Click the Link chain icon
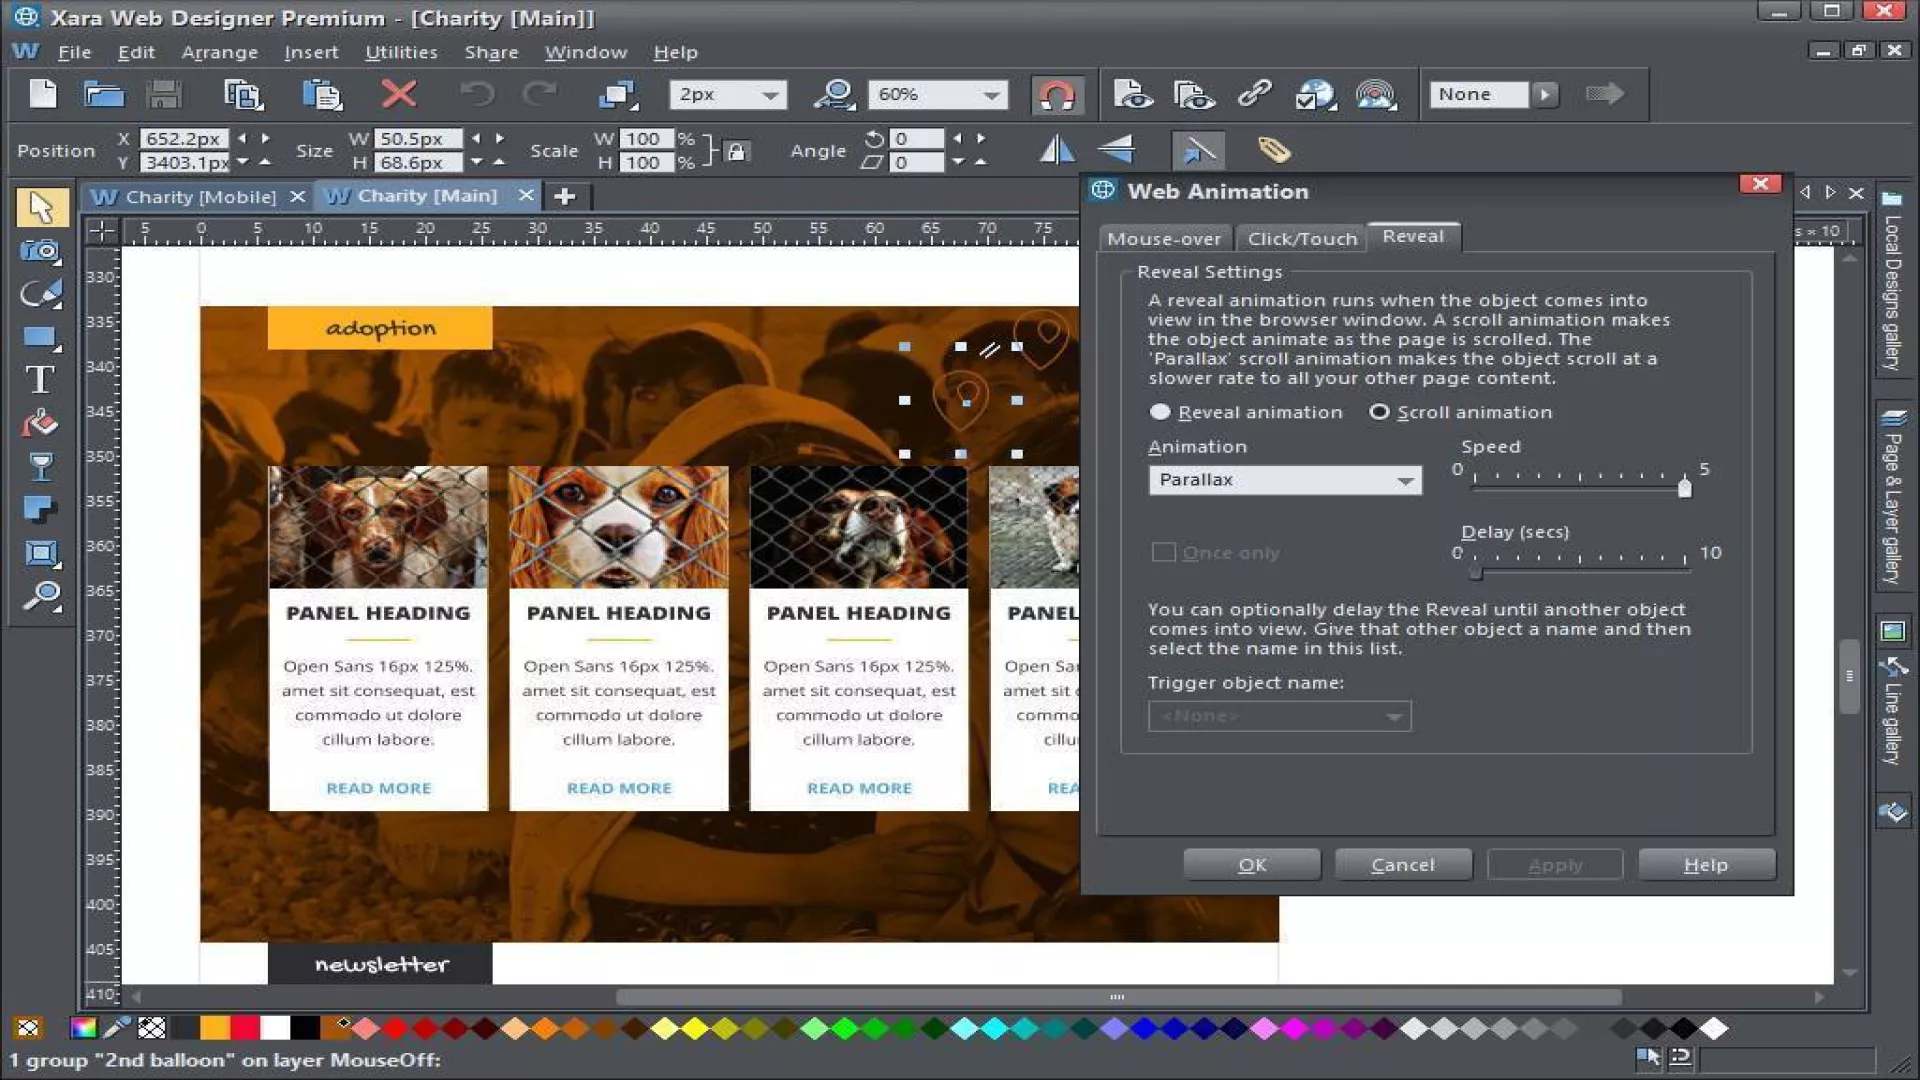The height and width of the screenshot is (1080, 1920). 1254,94
